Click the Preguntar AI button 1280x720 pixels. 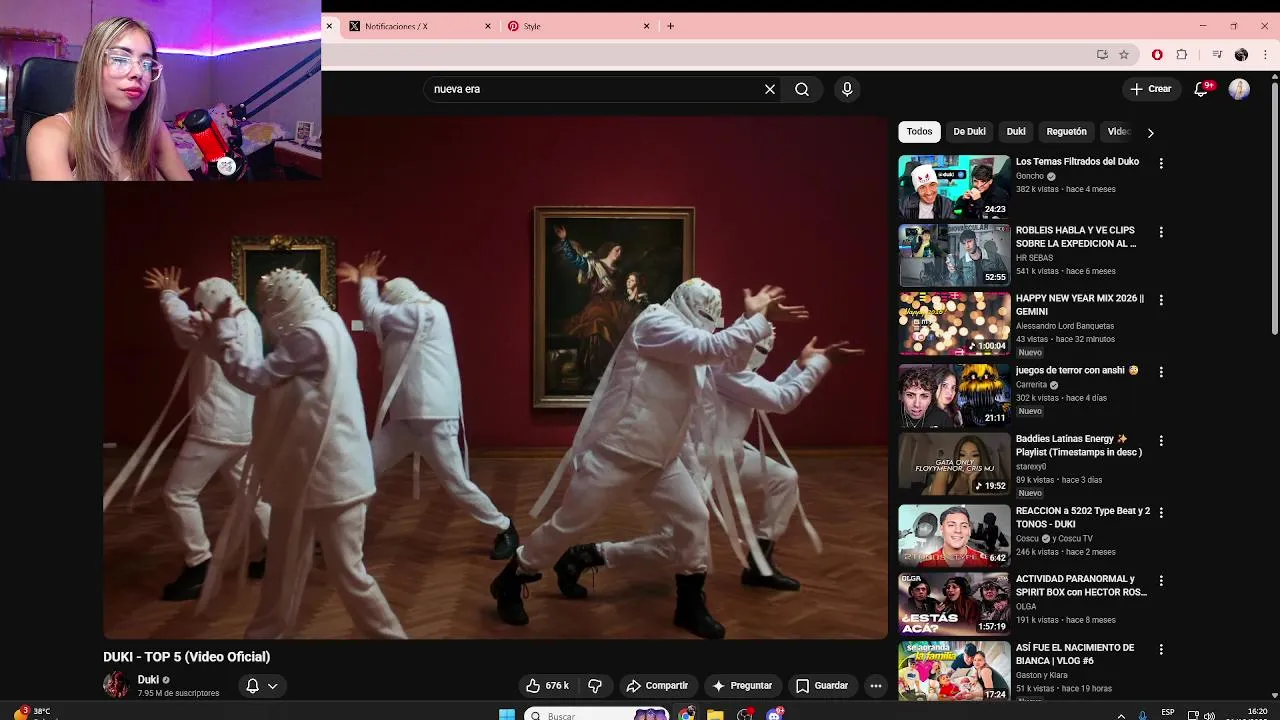coord(741,685)
